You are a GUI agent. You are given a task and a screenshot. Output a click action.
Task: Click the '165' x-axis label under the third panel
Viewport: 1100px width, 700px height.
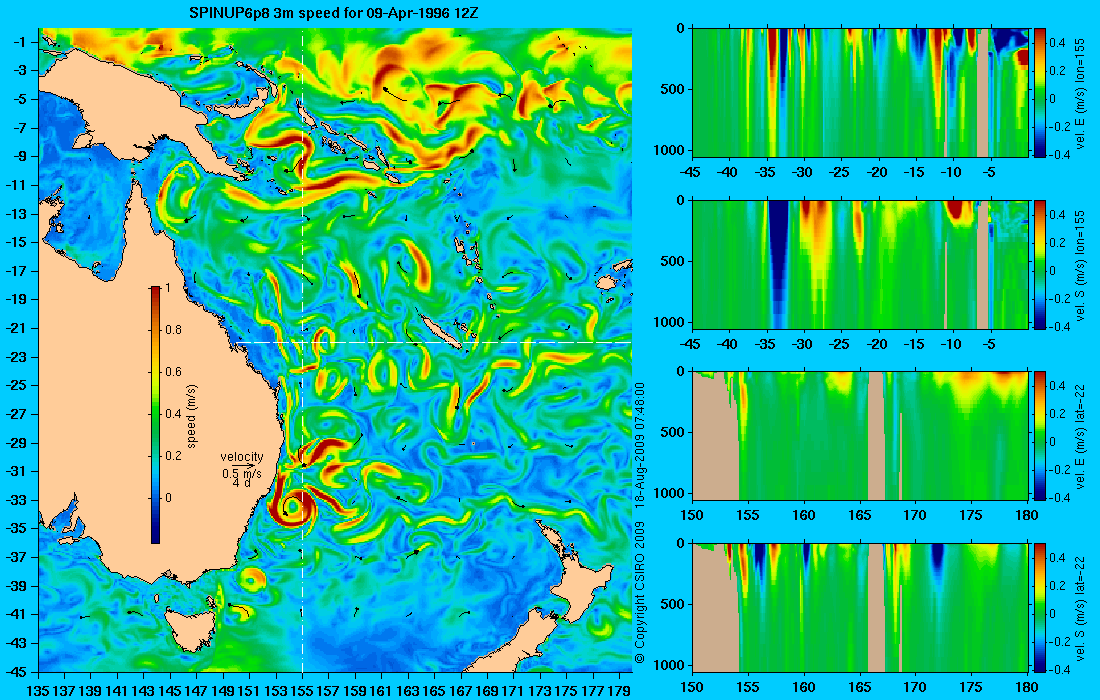coord(860,516)
